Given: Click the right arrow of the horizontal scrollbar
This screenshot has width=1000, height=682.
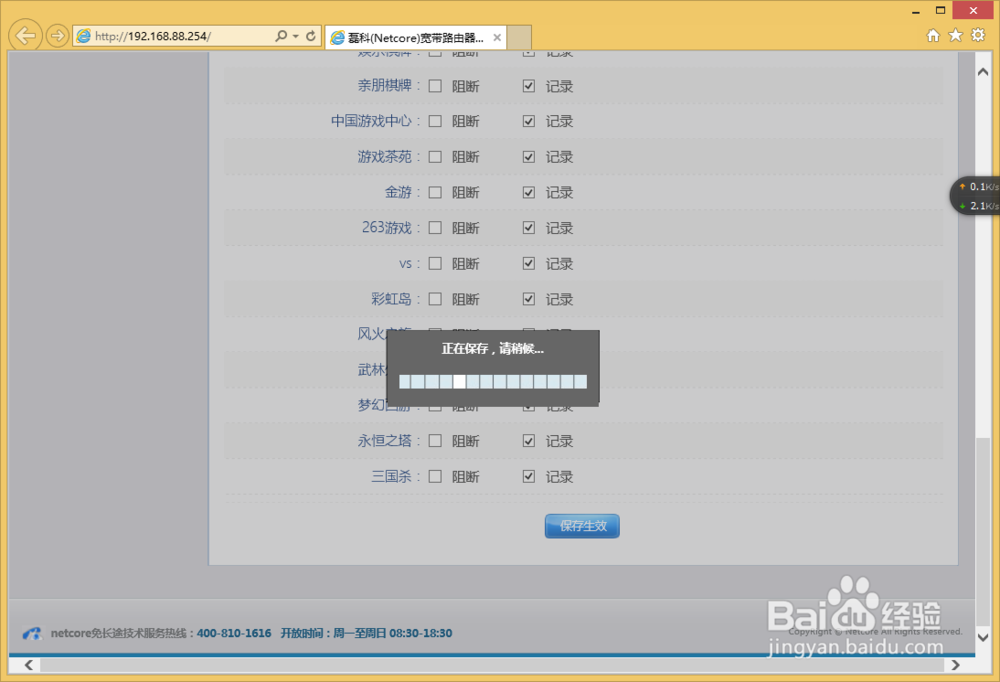Looking at the screenshot, I should tap(956, 664).
